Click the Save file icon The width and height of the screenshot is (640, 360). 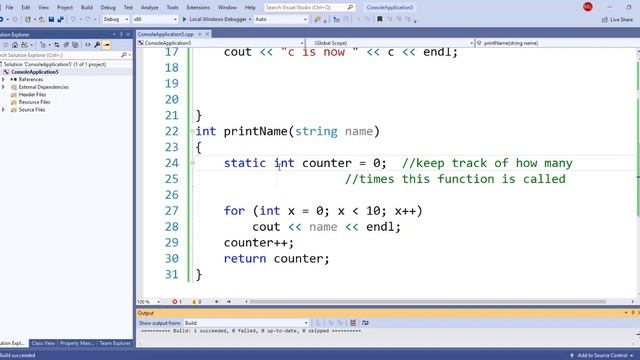click(51, 19)
